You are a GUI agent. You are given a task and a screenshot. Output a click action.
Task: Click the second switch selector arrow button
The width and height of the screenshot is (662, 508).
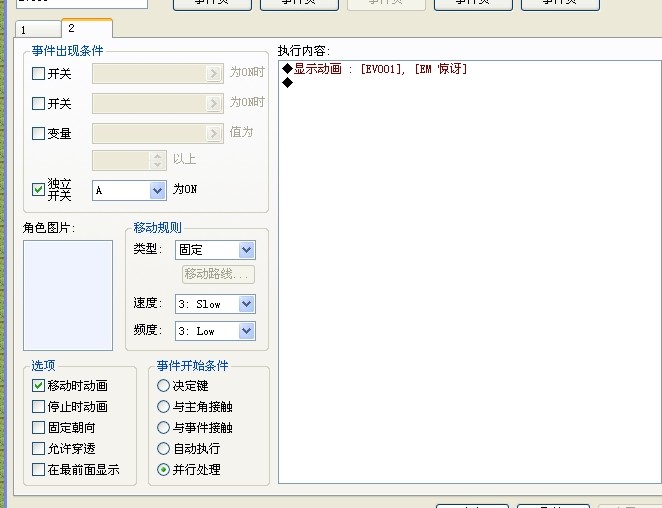[x=214, y=103]
